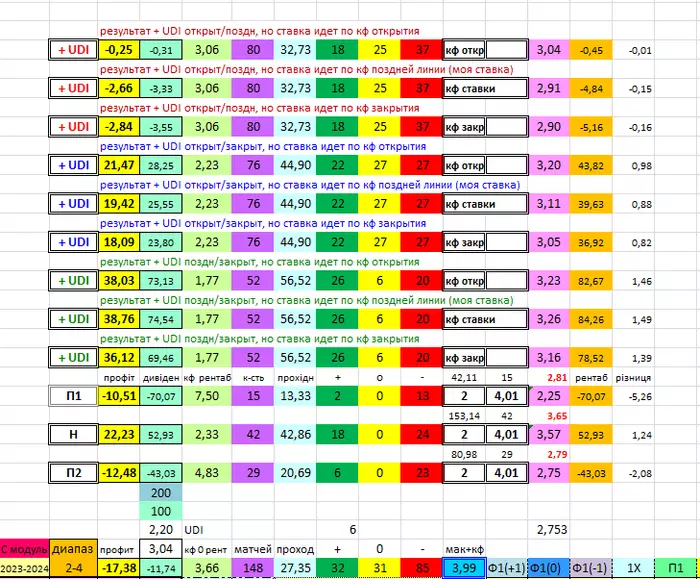The image size is (700, 579).
Task: Click the orange cell reading -4,84
Action: pyautogui.click(x=591, y=88)
